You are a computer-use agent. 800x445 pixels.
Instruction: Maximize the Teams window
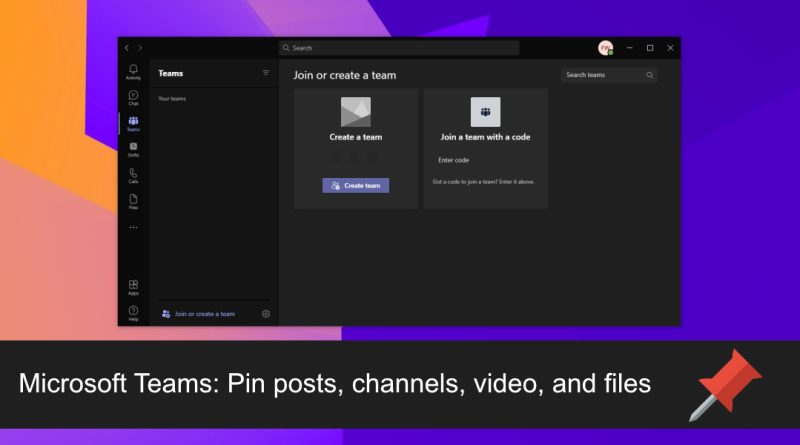pos(650,48)
